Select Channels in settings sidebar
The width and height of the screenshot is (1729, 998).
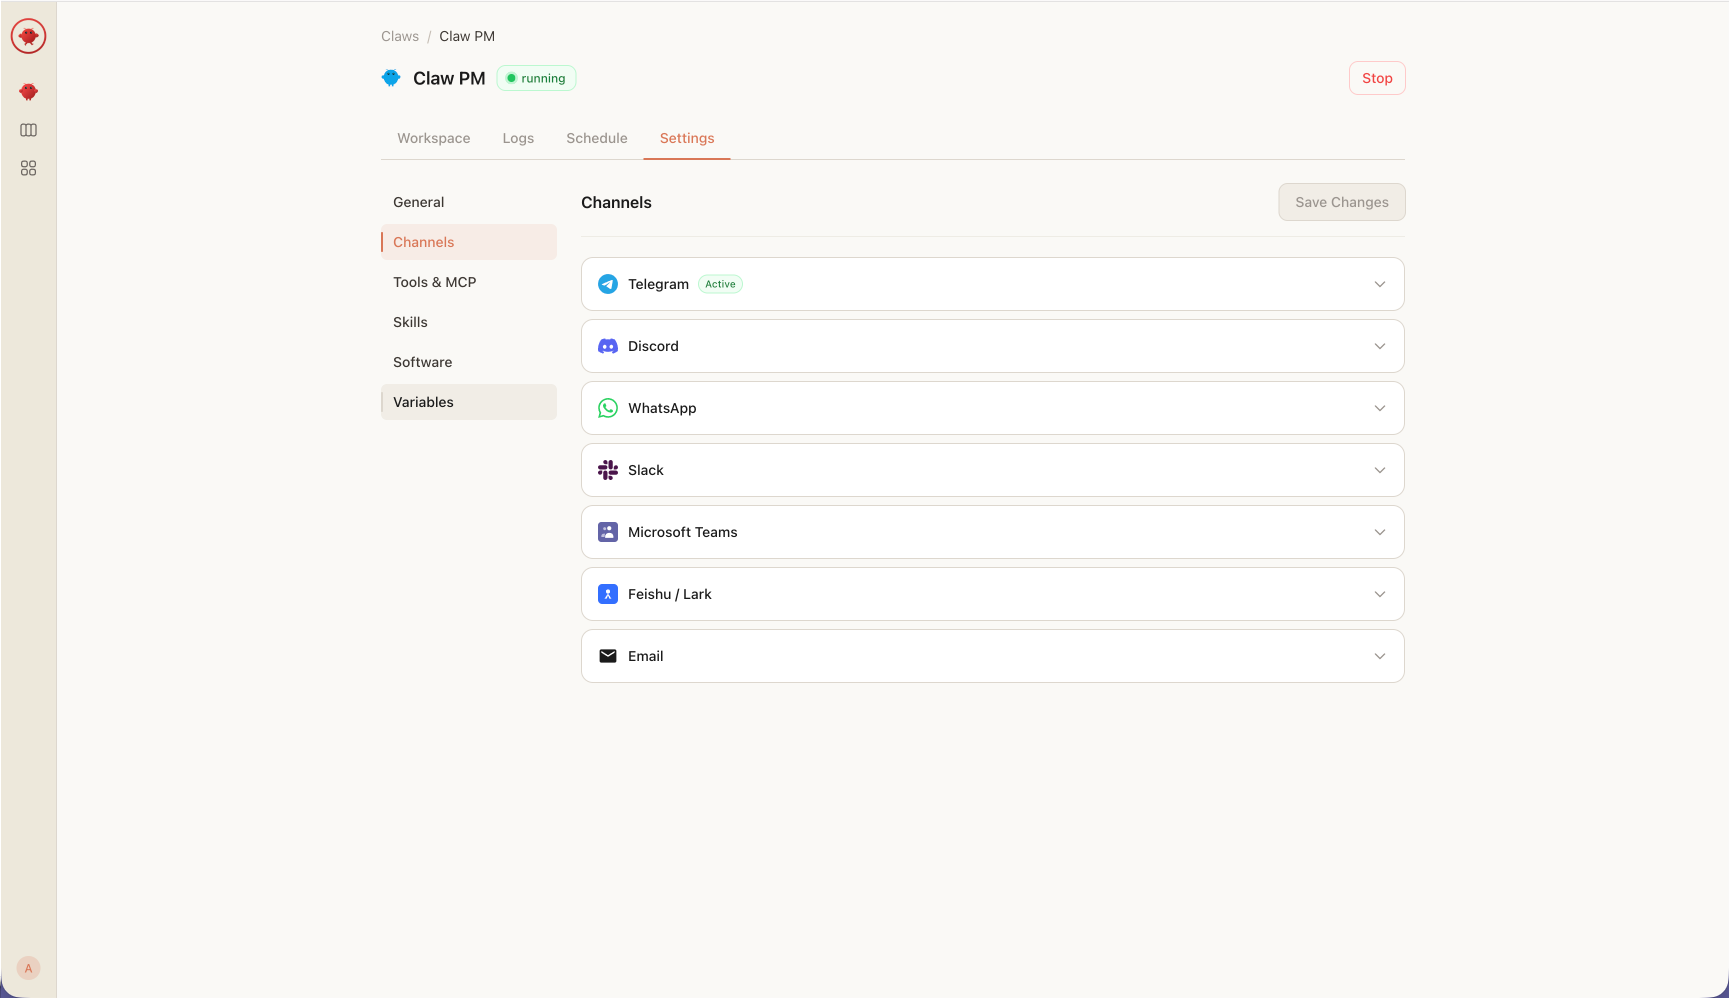click(469, 242)
